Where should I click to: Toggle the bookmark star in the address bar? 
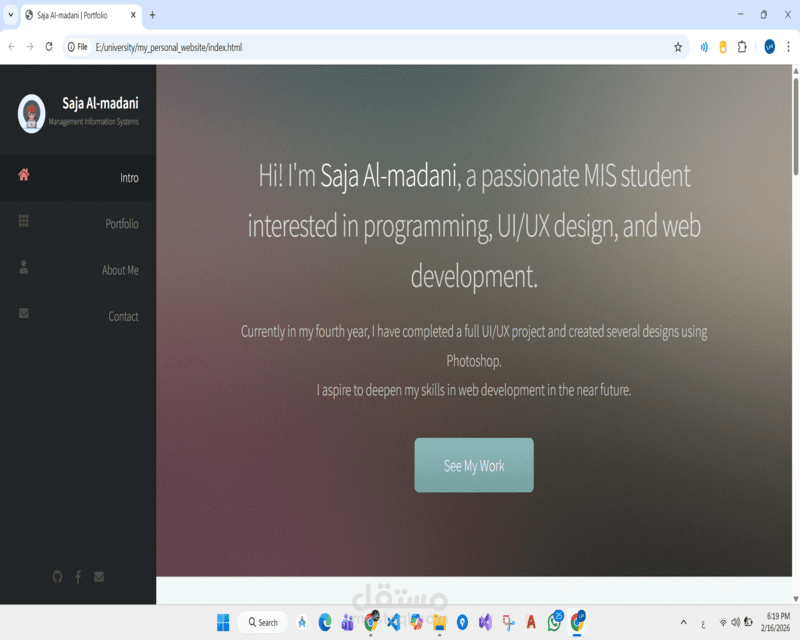(x=678, y=46)
